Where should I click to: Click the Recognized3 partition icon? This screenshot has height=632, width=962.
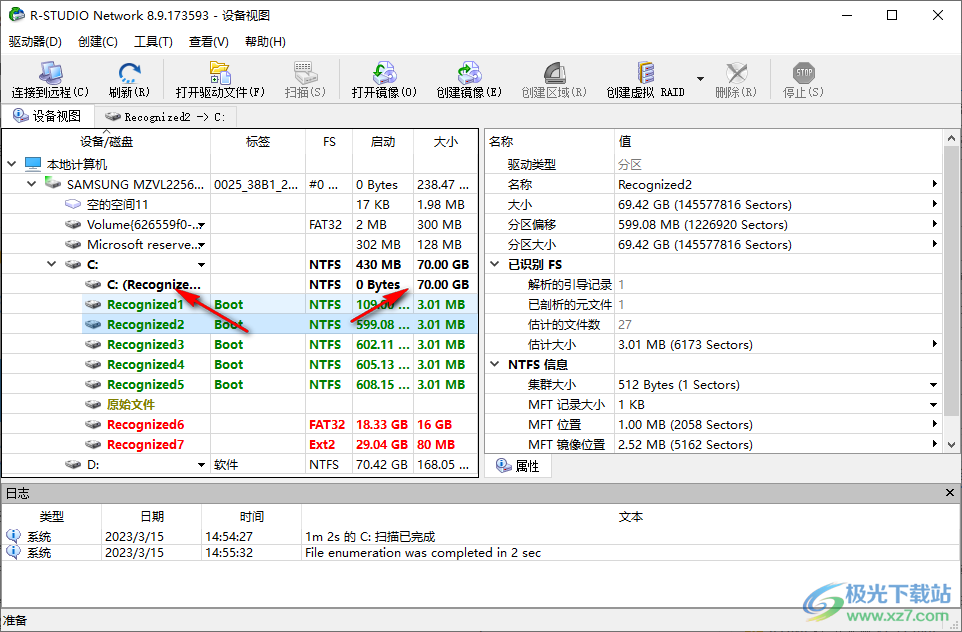pyautogui.click(x=93, y=344)
